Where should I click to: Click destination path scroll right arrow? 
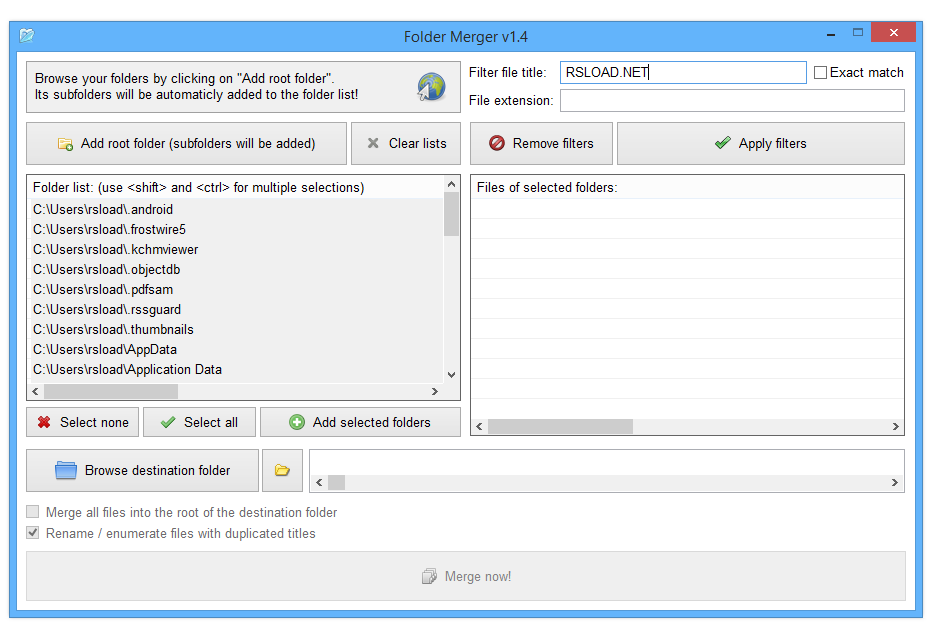pyautogui.click(x=895, y=482)
